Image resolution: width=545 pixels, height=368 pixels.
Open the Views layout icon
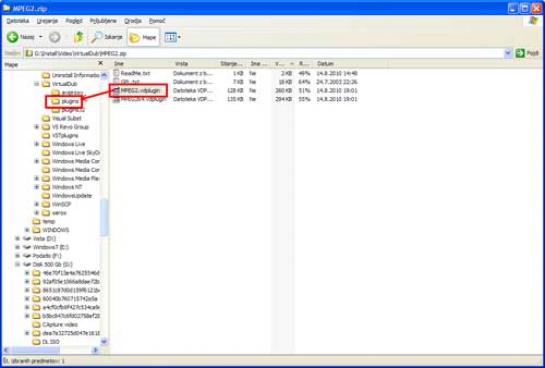(170, 37)
